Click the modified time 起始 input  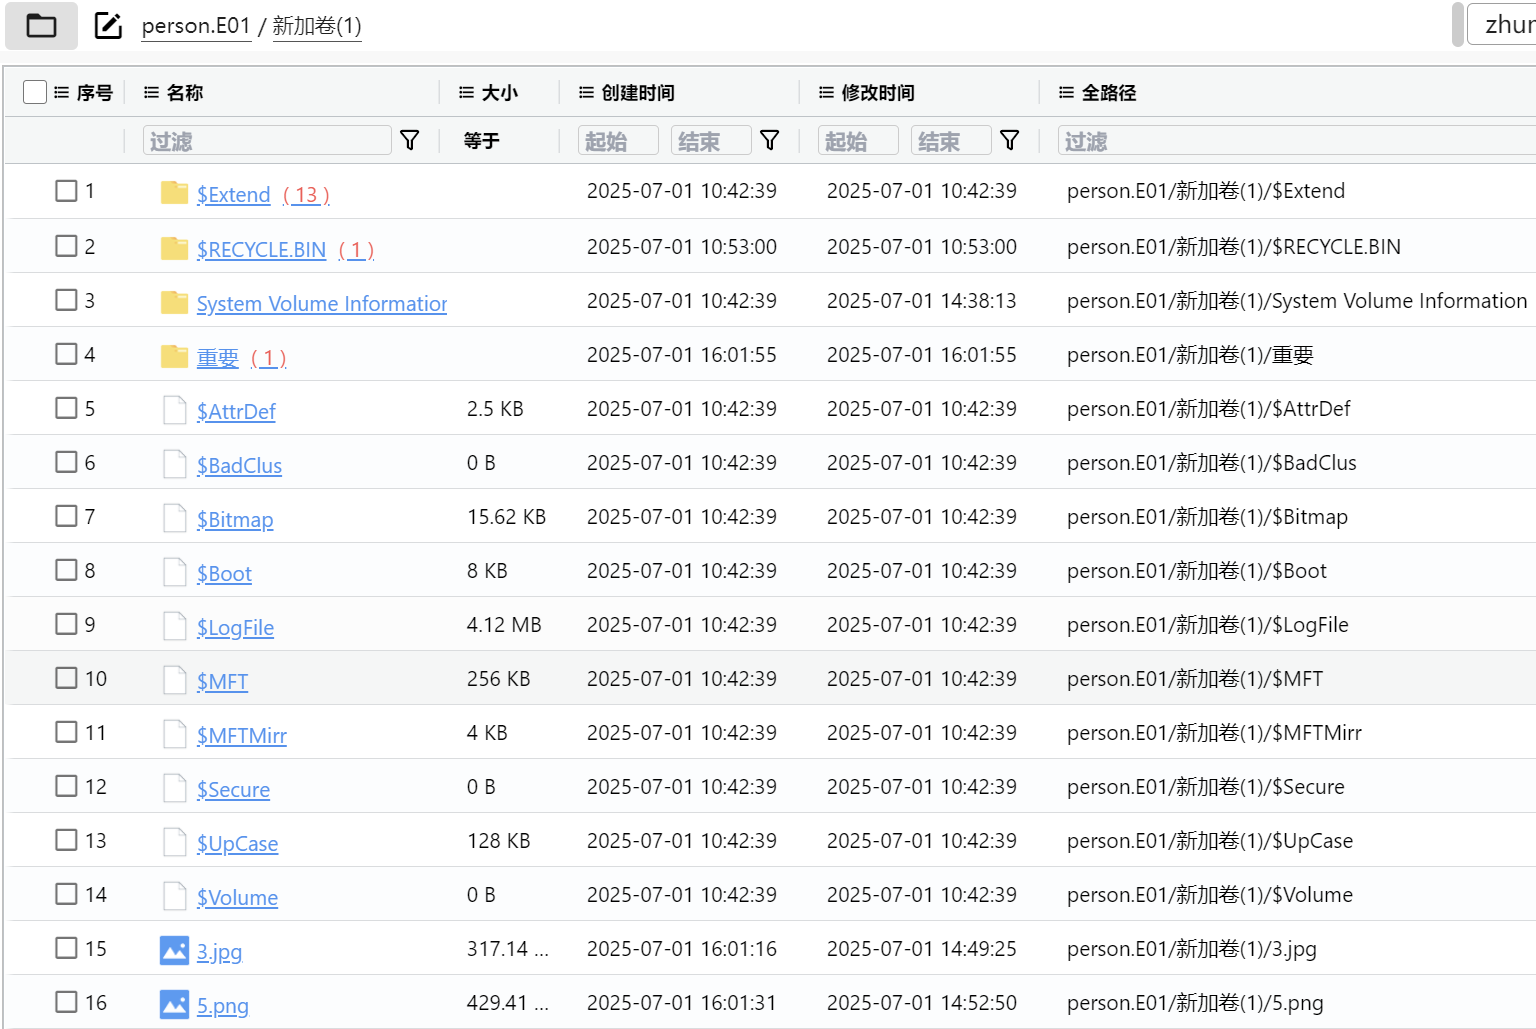coord(858,141)
